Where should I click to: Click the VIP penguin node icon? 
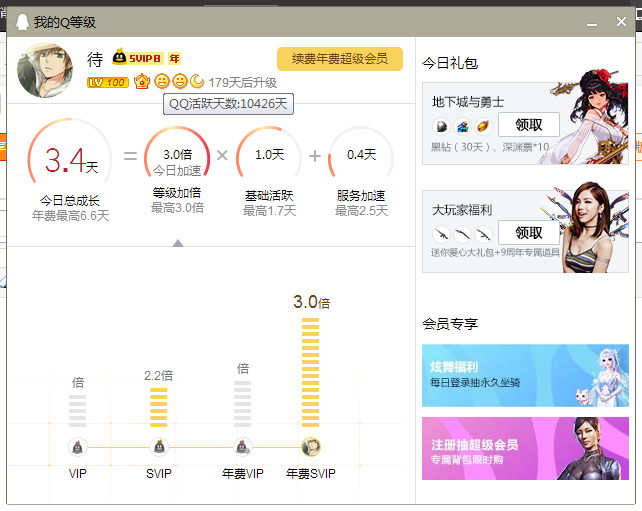pyautogui.click(x=77, y=447)
